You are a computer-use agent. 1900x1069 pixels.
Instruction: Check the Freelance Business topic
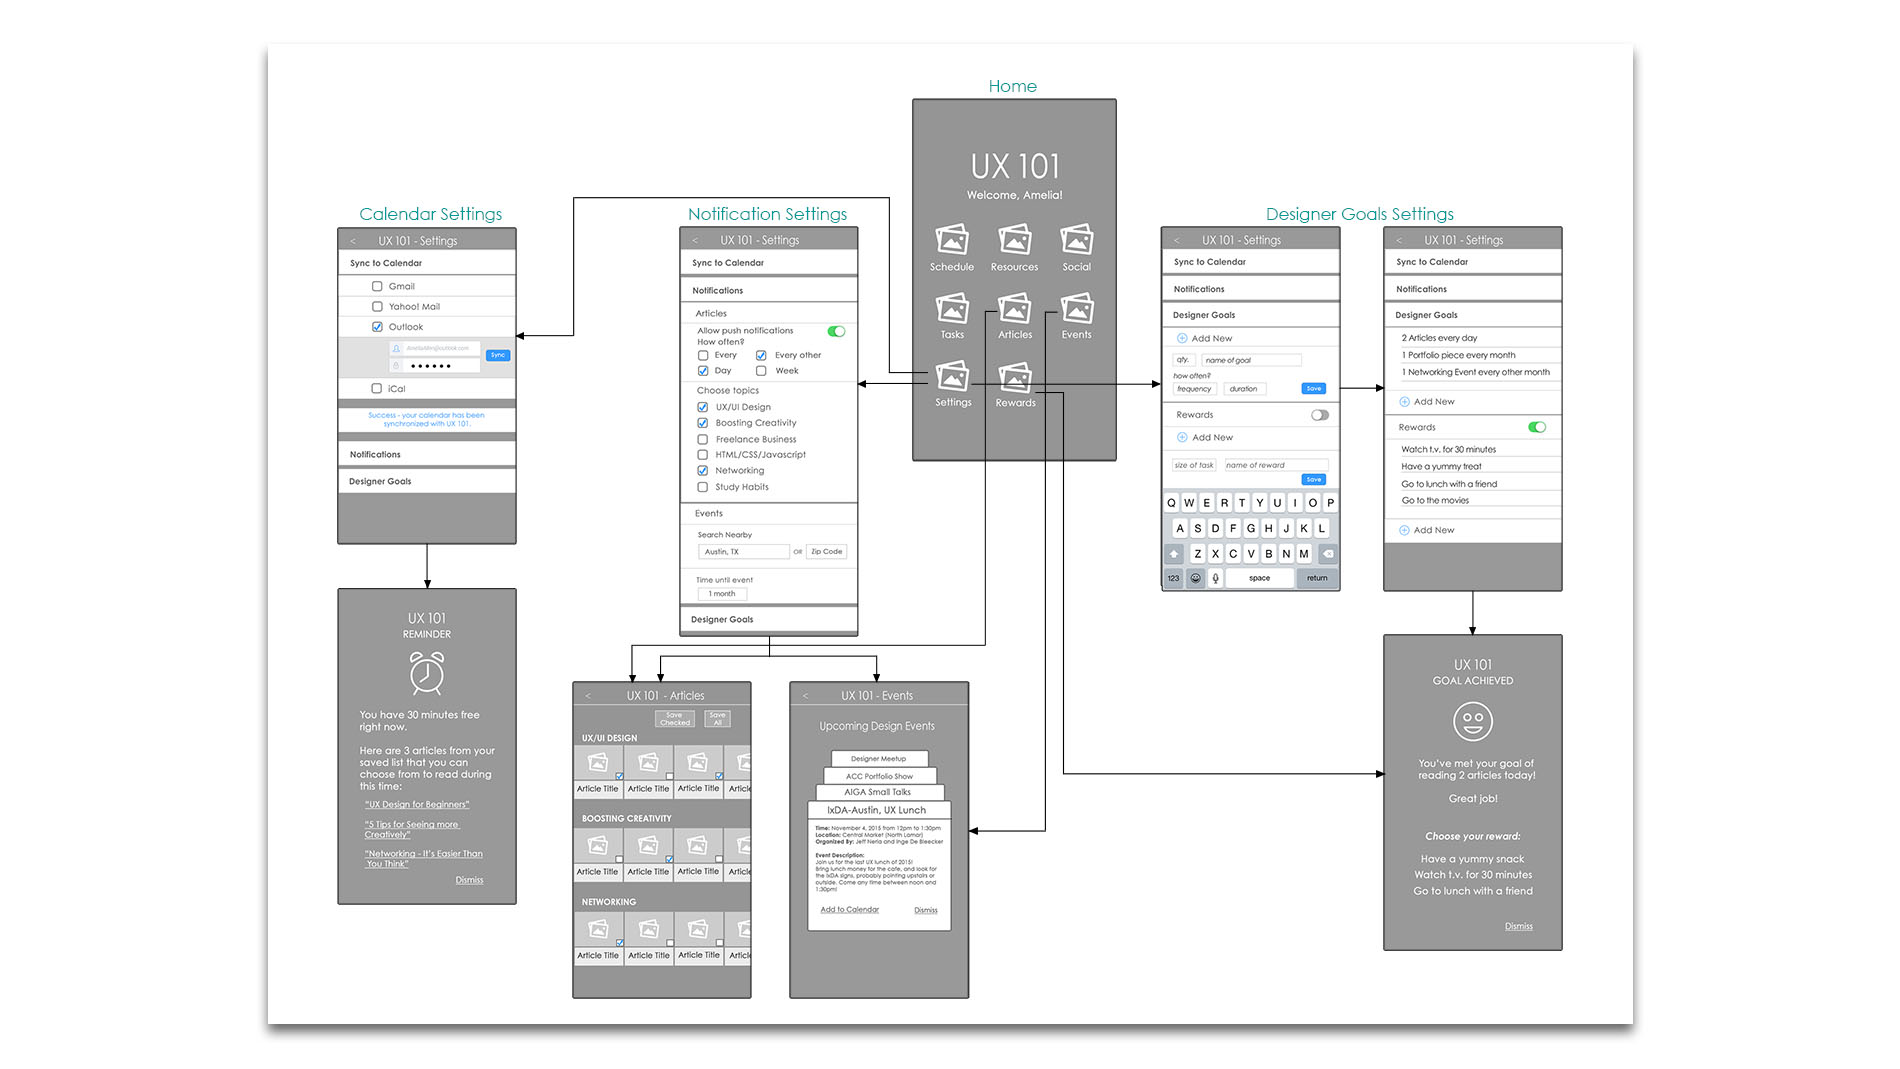tap(703, 439)
